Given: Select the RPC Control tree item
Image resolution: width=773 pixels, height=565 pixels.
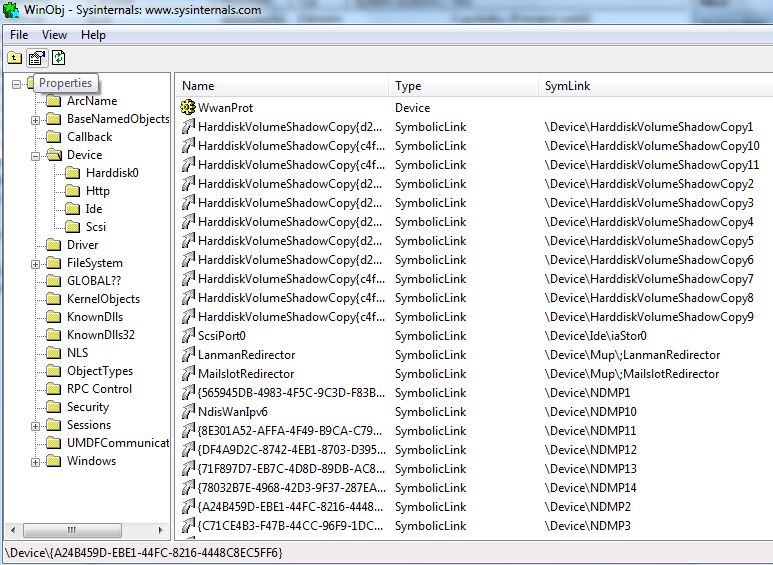Looking at the screenshot, I should (99, 389).
